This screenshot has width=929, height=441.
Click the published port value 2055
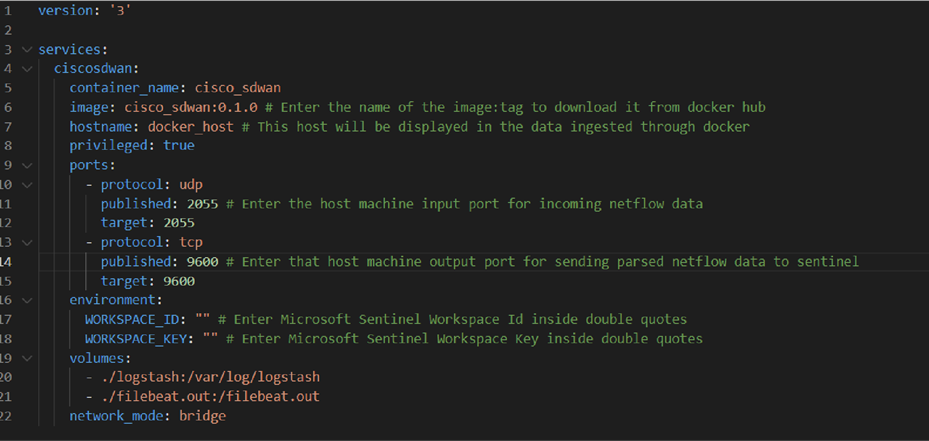(203, 204)
